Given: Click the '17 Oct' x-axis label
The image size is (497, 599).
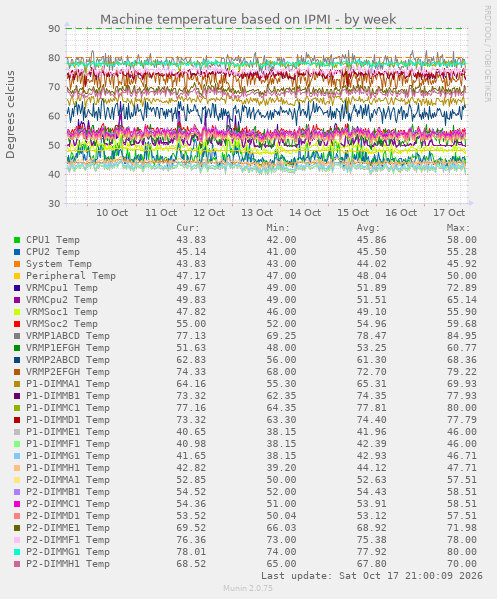Looking at the screenshot, I should click(x=449, y=213).
